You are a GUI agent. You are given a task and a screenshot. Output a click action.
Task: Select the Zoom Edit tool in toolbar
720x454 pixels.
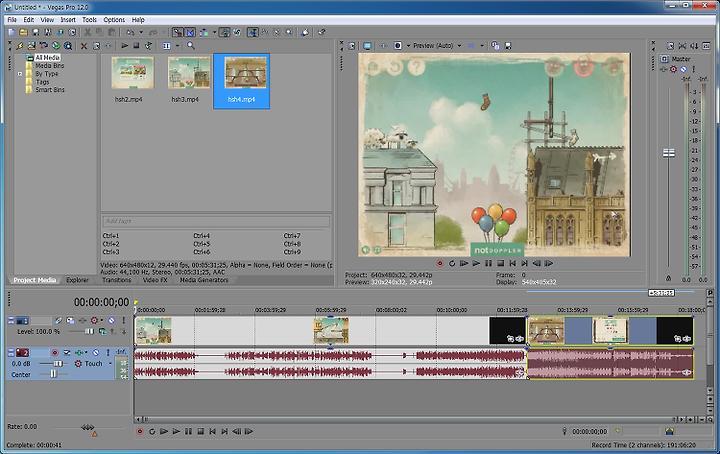pos(289,32)
